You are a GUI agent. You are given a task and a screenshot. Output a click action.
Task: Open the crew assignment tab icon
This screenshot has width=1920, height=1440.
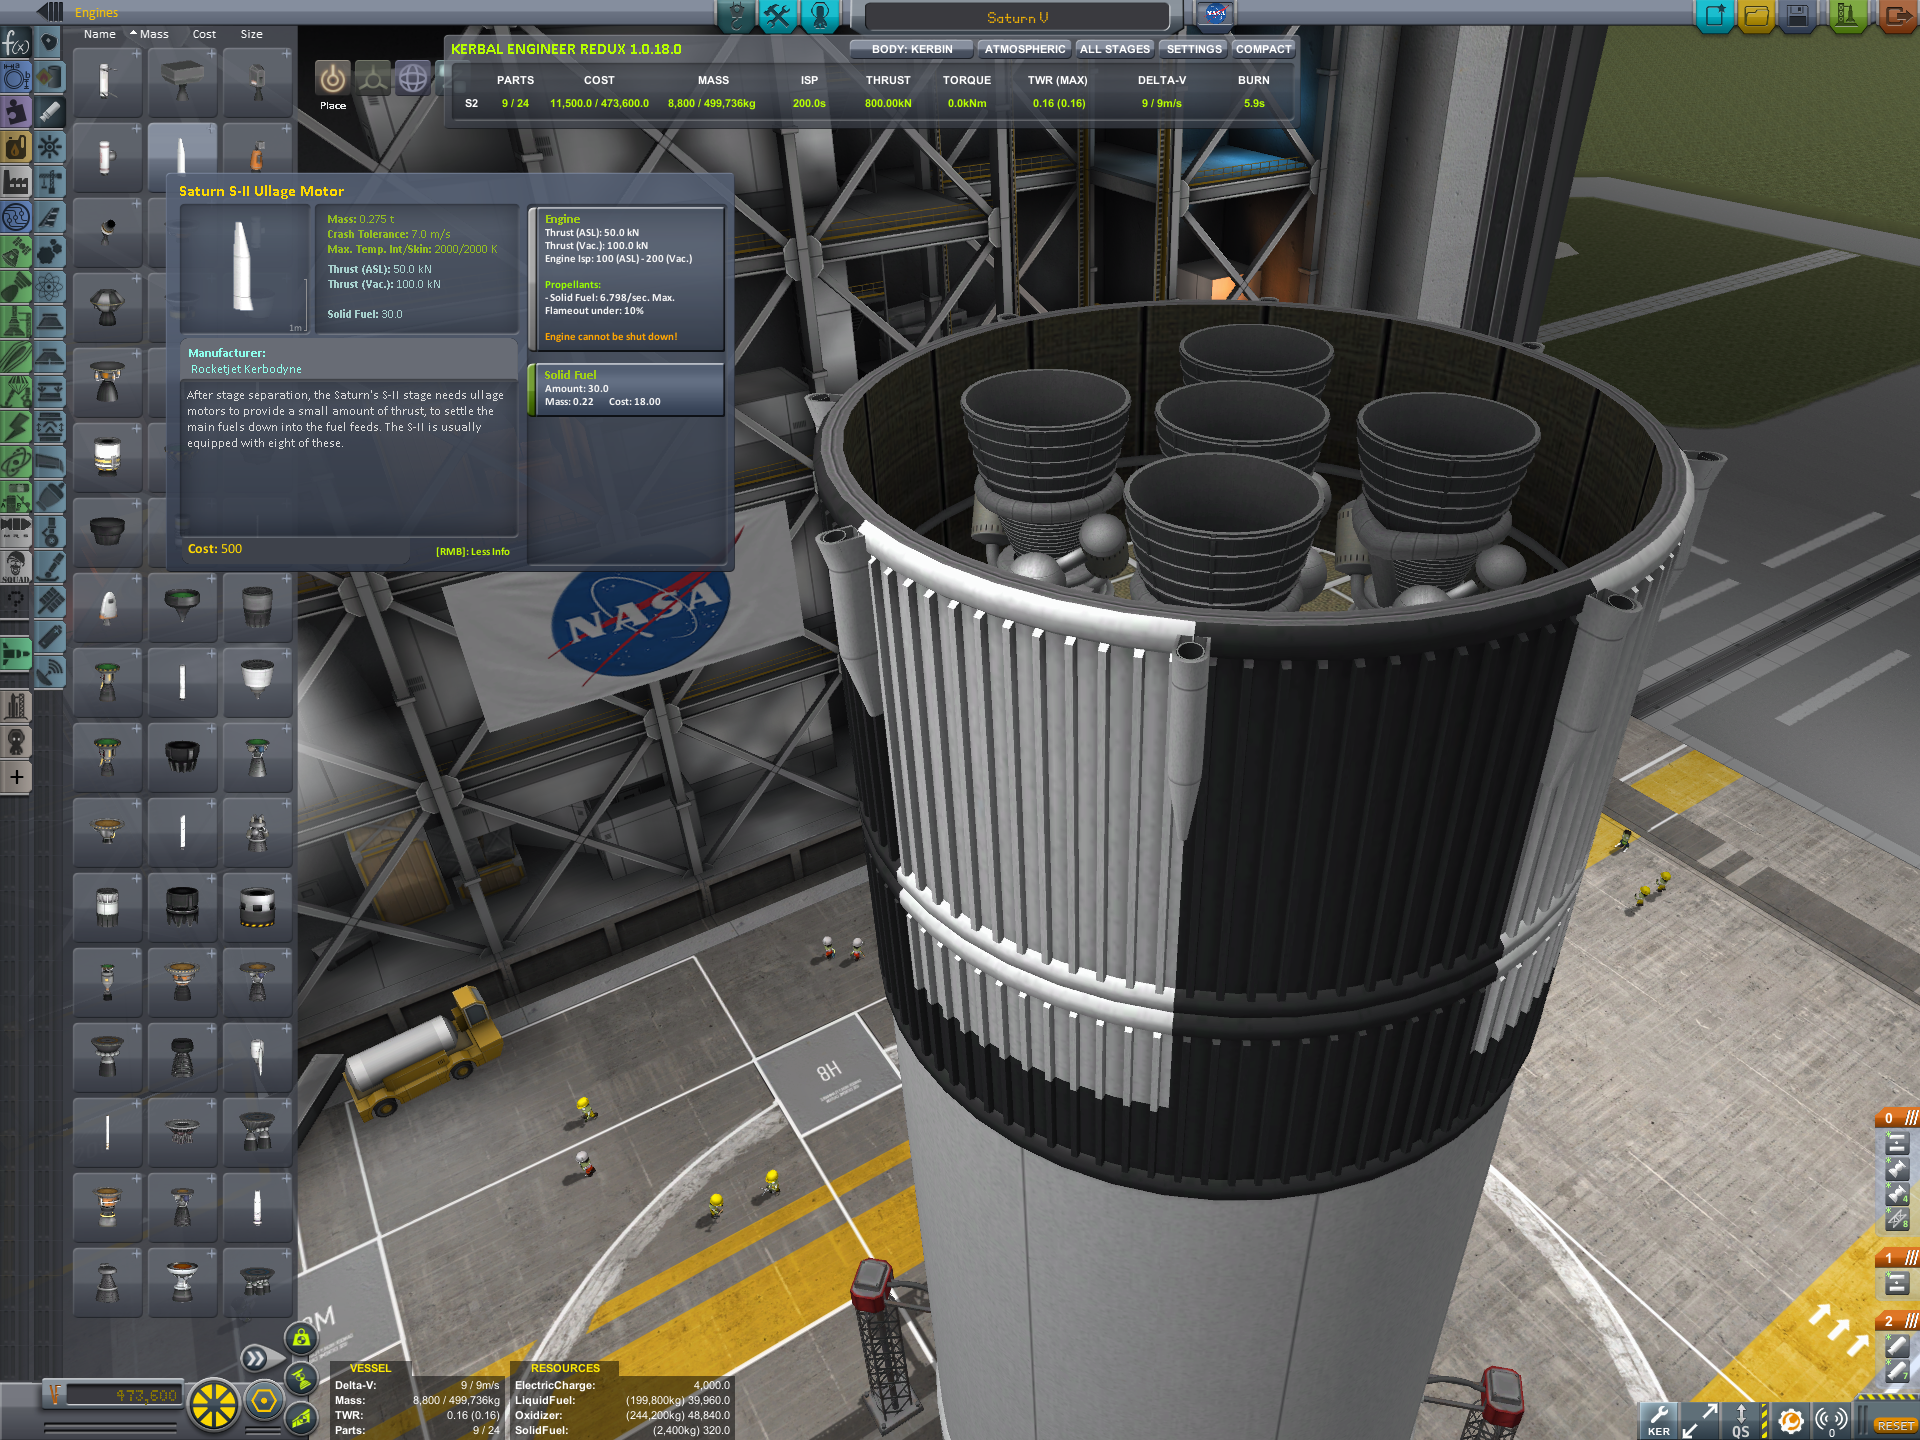(x=820, y=15)
